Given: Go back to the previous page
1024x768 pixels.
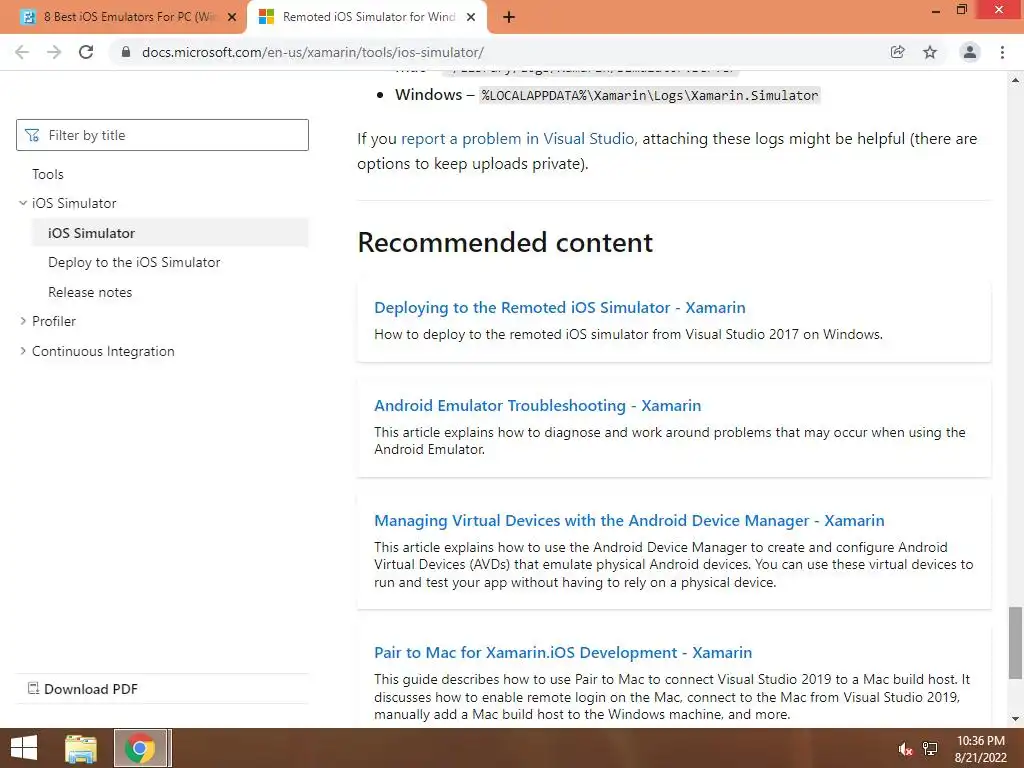Looking at the screenshot, I should (22, 52).
